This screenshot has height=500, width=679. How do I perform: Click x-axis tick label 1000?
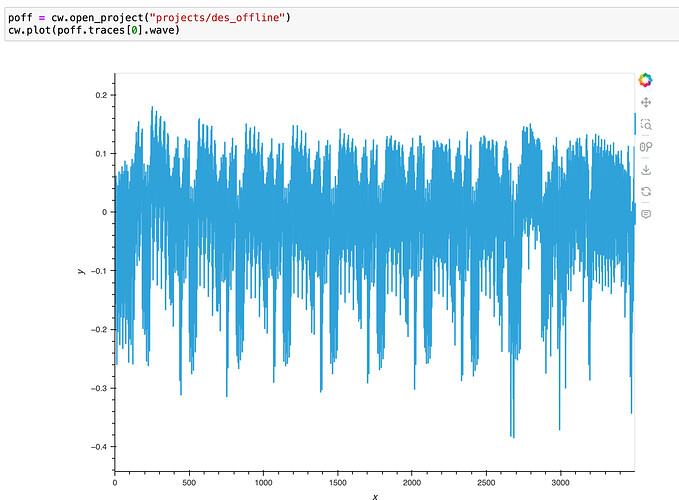click(x=263, y=483)
